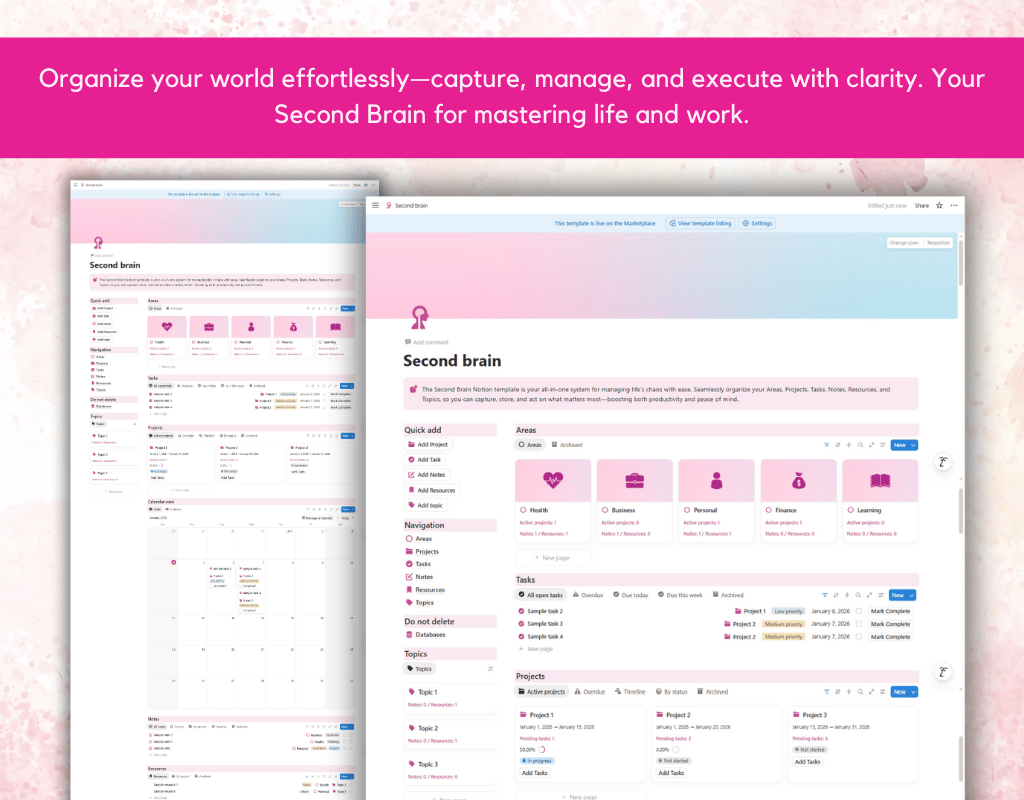Viewport: 1024px width, 800px height.
Task: Click the search icon in Projects toolbar
Action: coord(860,692)
